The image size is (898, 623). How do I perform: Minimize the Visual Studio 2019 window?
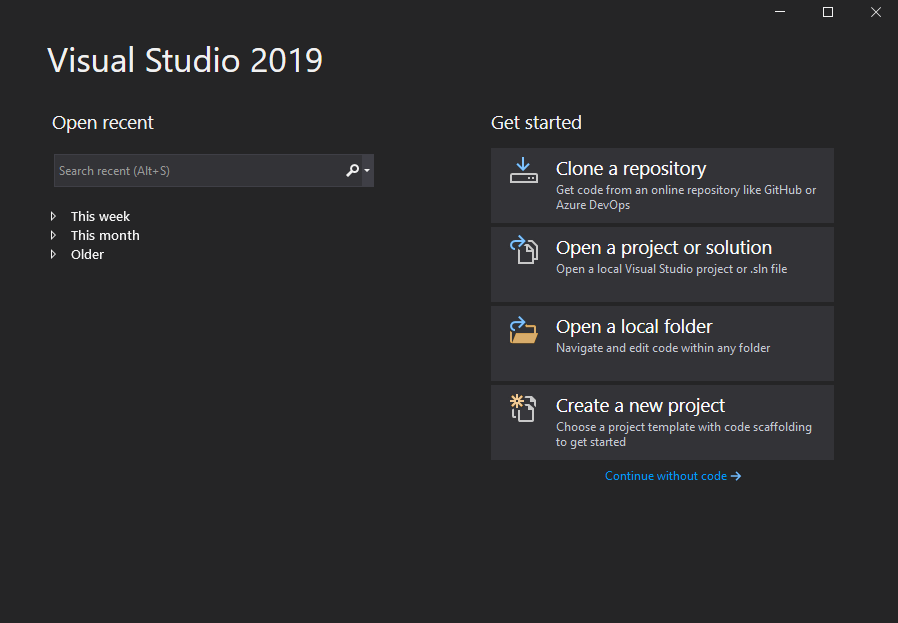click(779, 12)
